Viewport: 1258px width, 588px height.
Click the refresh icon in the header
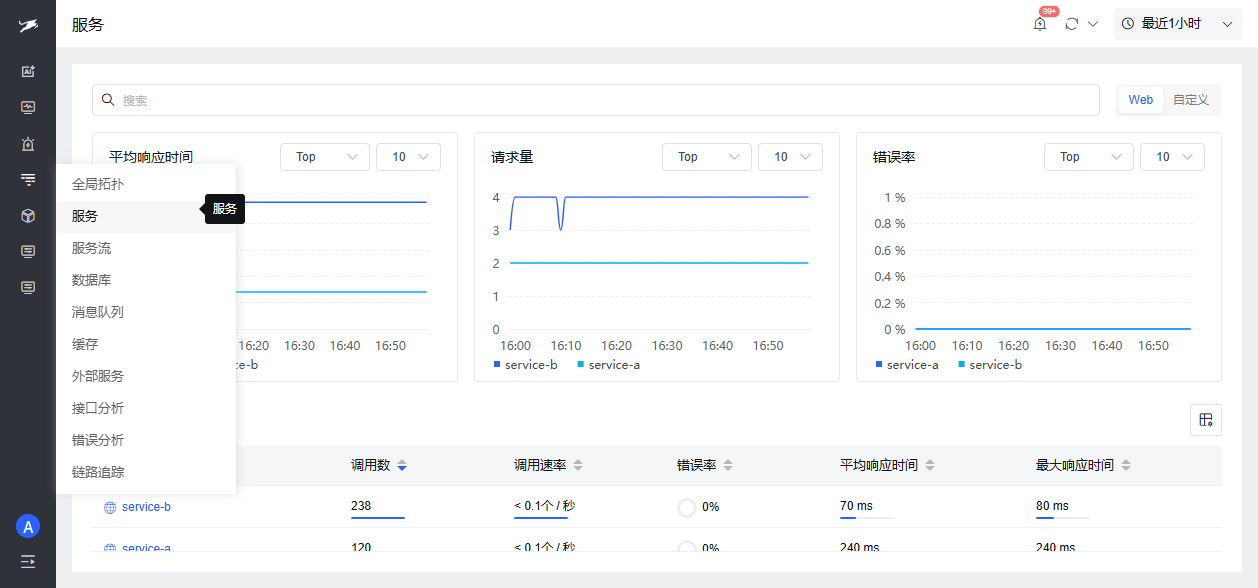pos(1072,23)
